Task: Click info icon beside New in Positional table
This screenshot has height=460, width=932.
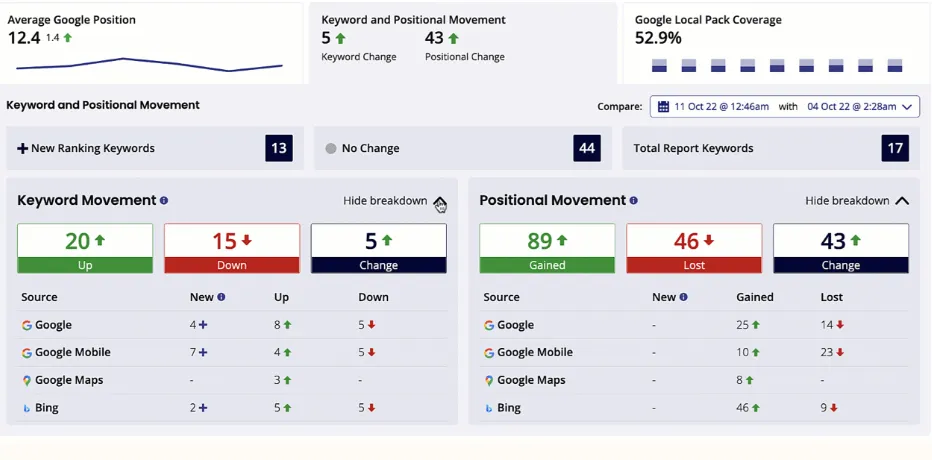Action: click(683, 297)
